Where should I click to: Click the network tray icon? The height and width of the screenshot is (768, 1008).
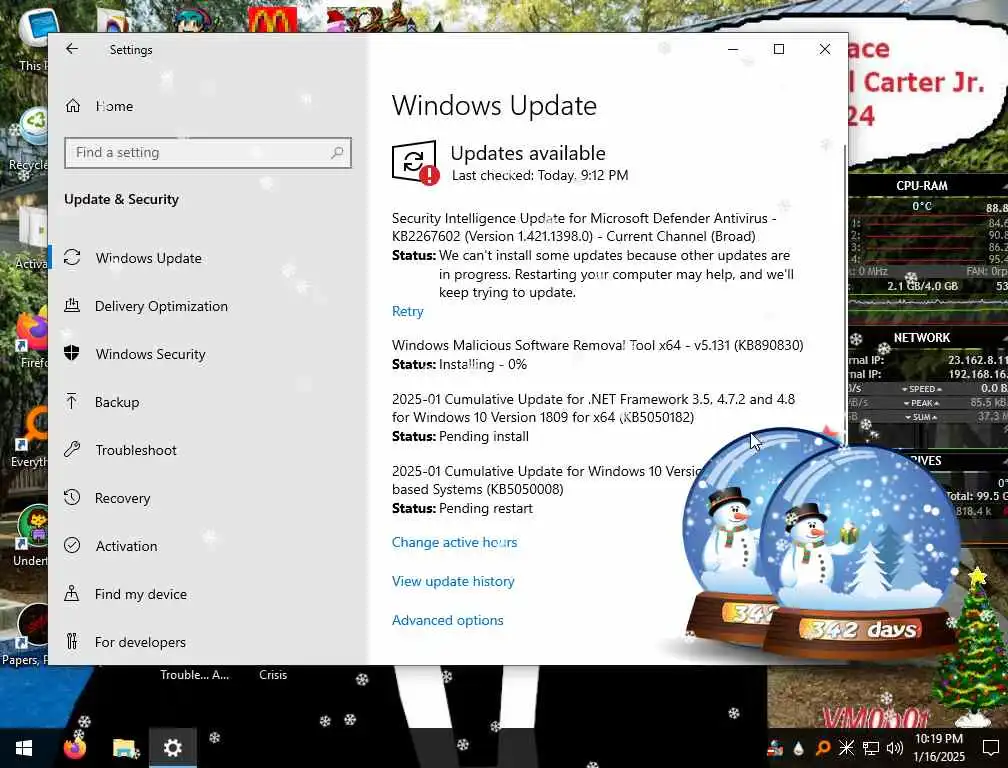870,748
